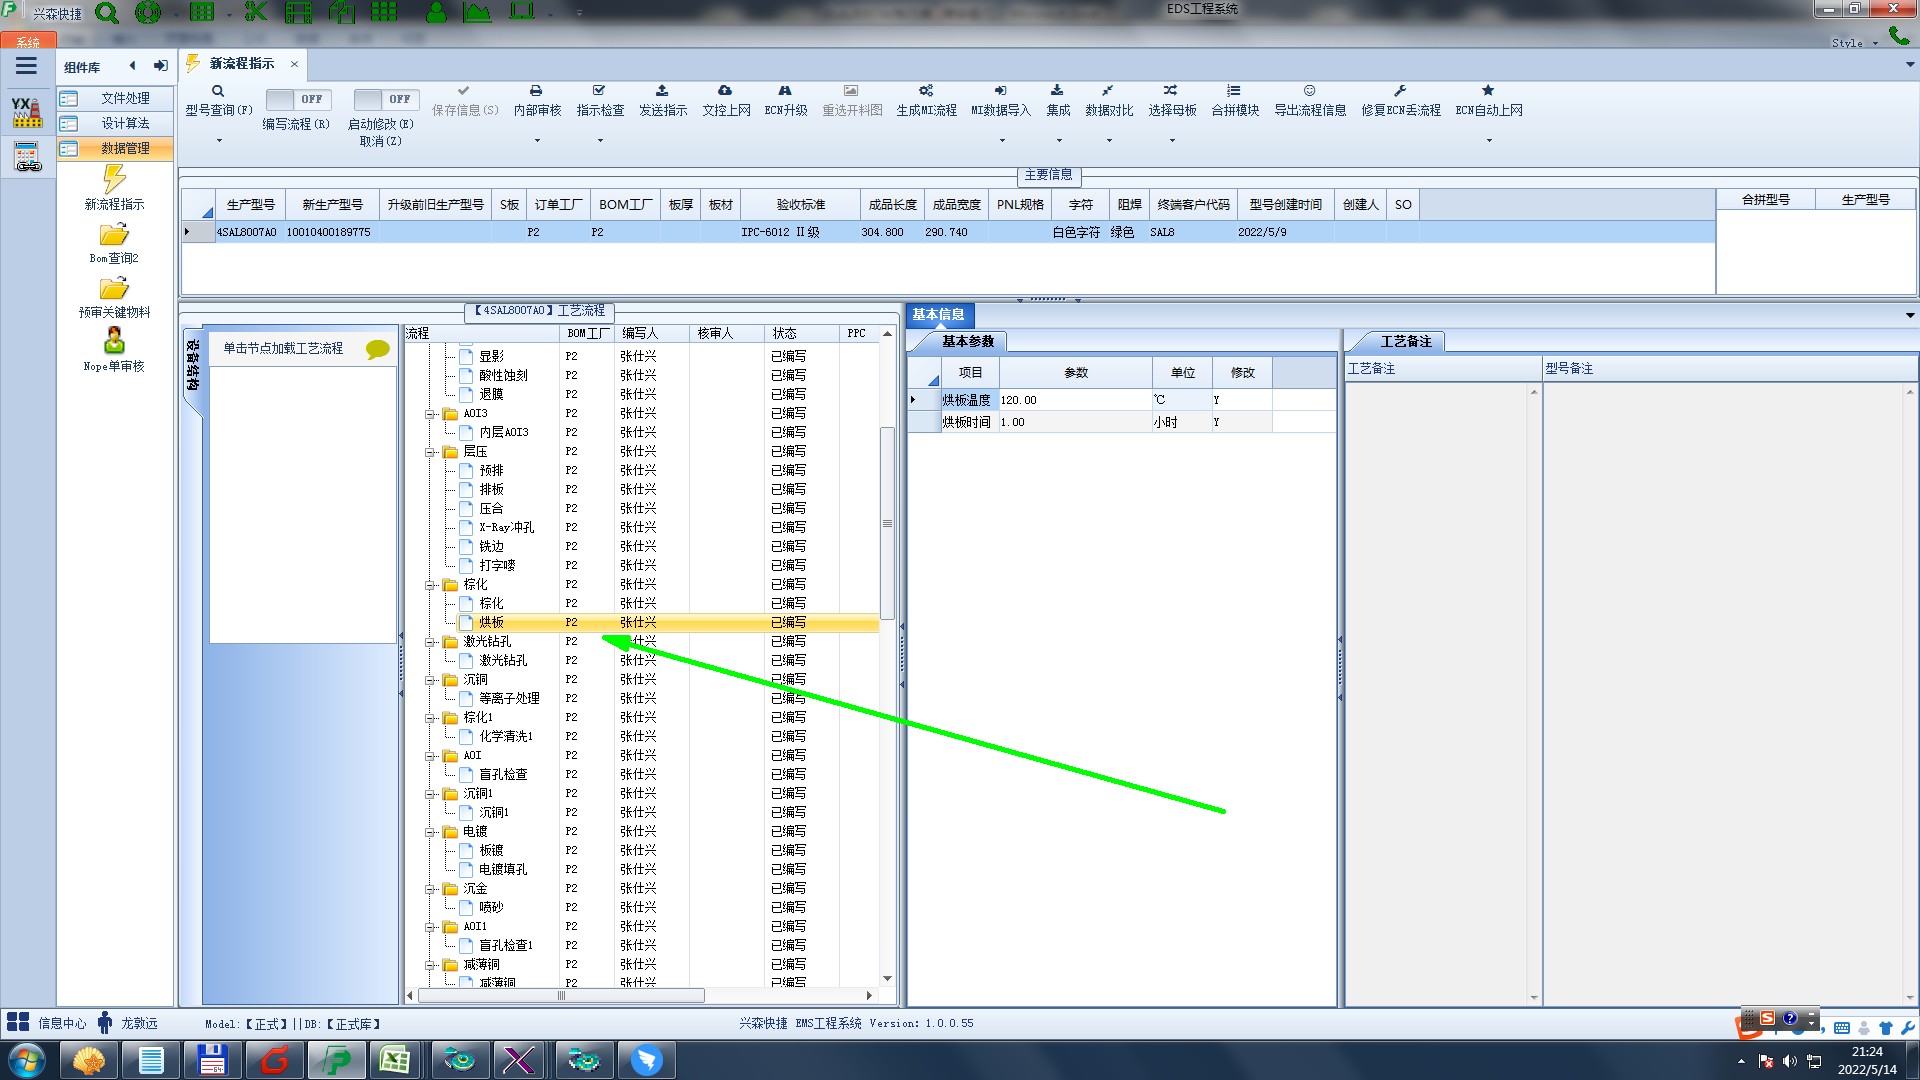Click the 文控上网 cloud upload icon

(725, 91)
